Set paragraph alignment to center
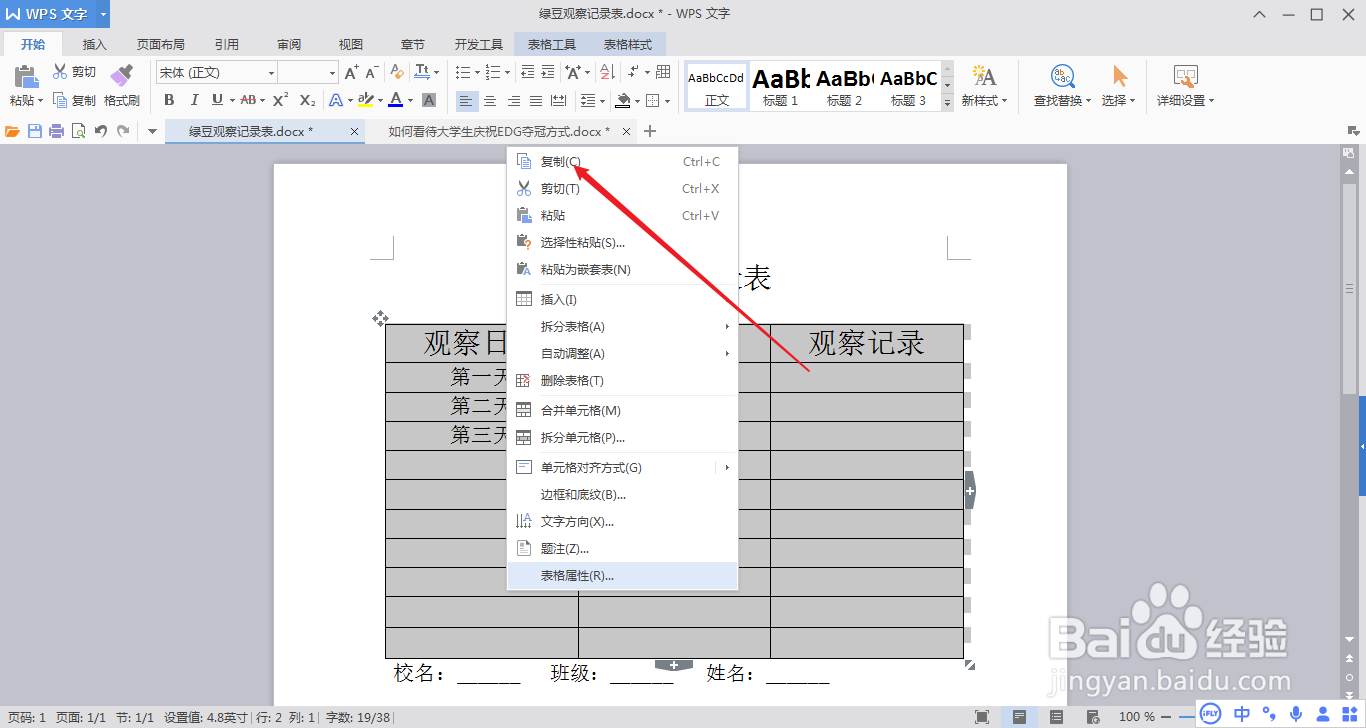This screenshot has width=1366, height=728. (x=490, y=100)
